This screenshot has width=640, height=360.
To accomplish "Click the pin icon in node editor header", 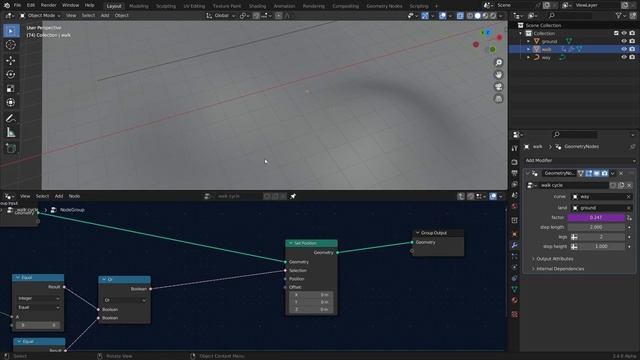I will (293, 196).
